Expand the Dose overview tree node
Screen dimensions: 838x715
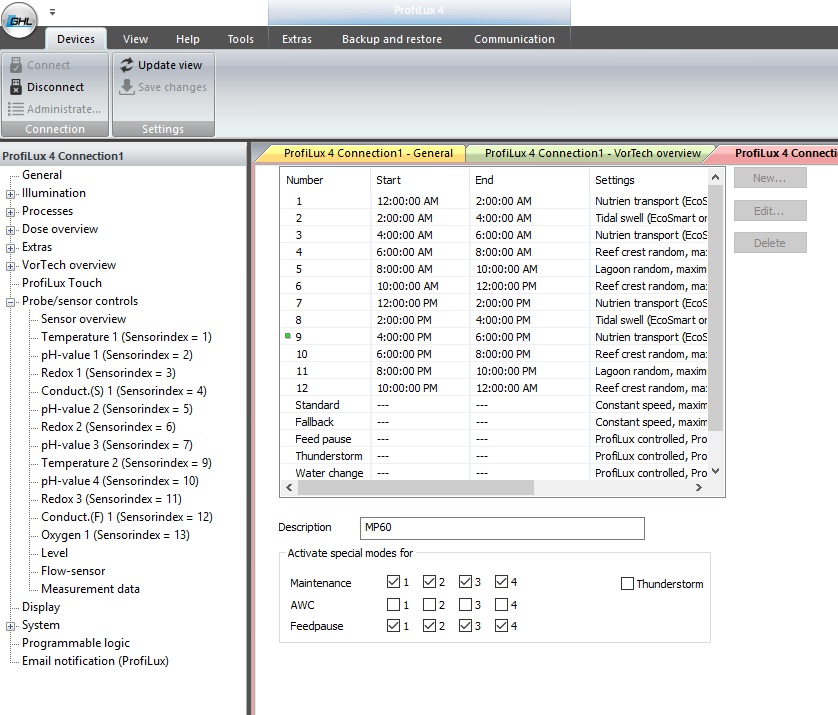10,230
